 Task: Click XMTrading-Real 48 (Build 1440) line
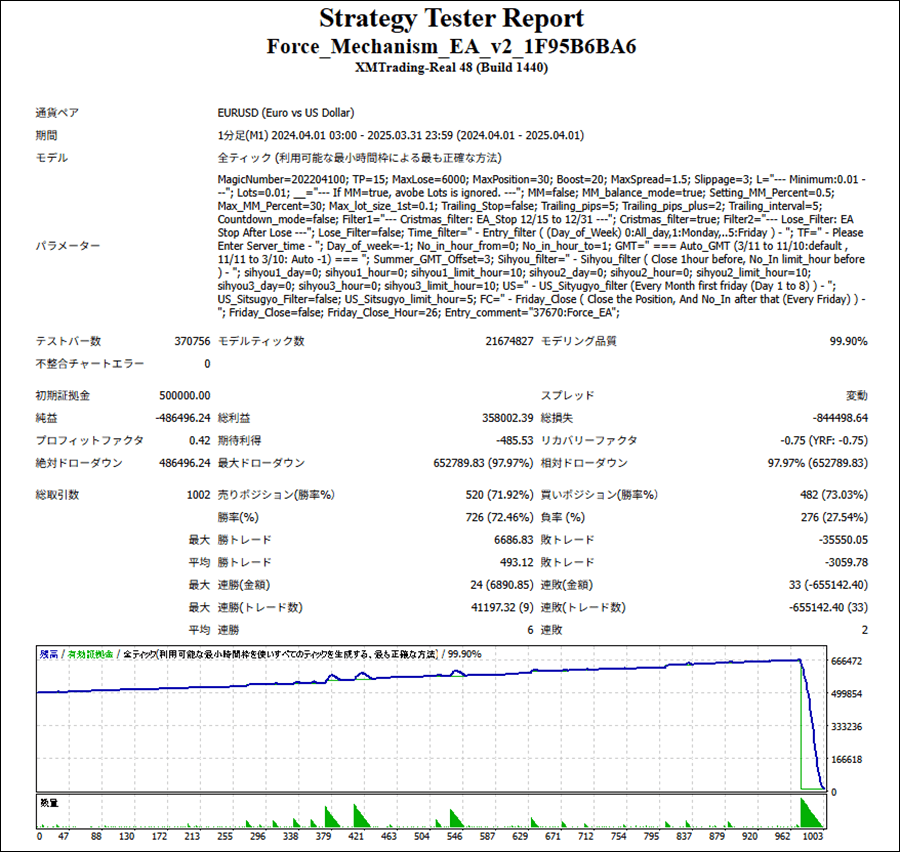point(451,67)
